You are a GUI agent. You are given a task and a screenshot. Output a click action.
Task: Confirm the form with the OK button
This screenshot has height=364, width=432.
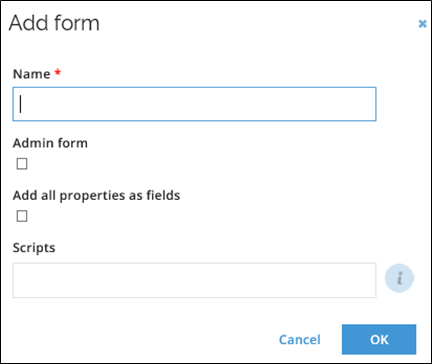pos(379,339)
